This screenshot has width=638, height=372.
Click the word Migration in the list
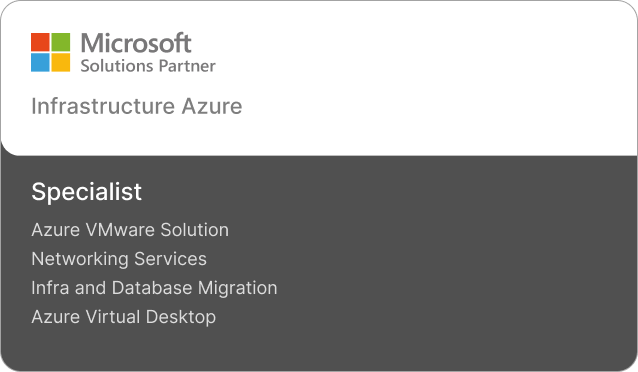coord(238,288)
